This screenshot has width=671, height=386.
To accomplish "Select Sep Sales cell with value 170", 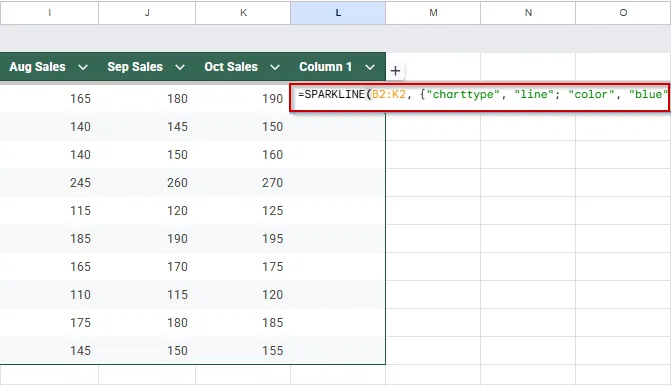I will pos(147,267).
